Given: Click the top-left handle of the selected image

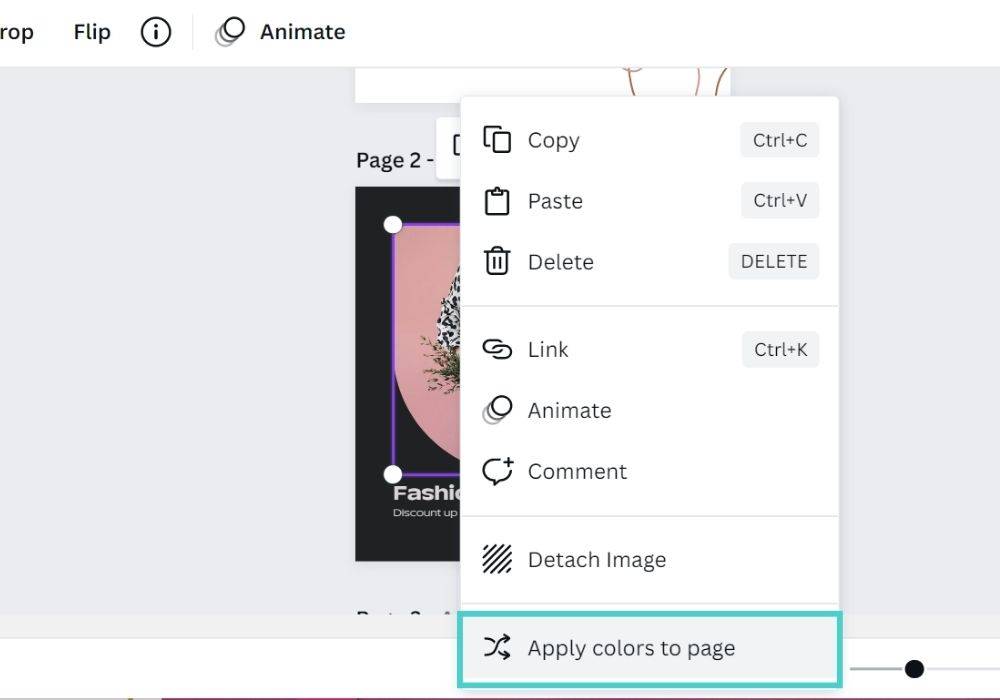Looking at the screenshot, I should click(393, 224).
